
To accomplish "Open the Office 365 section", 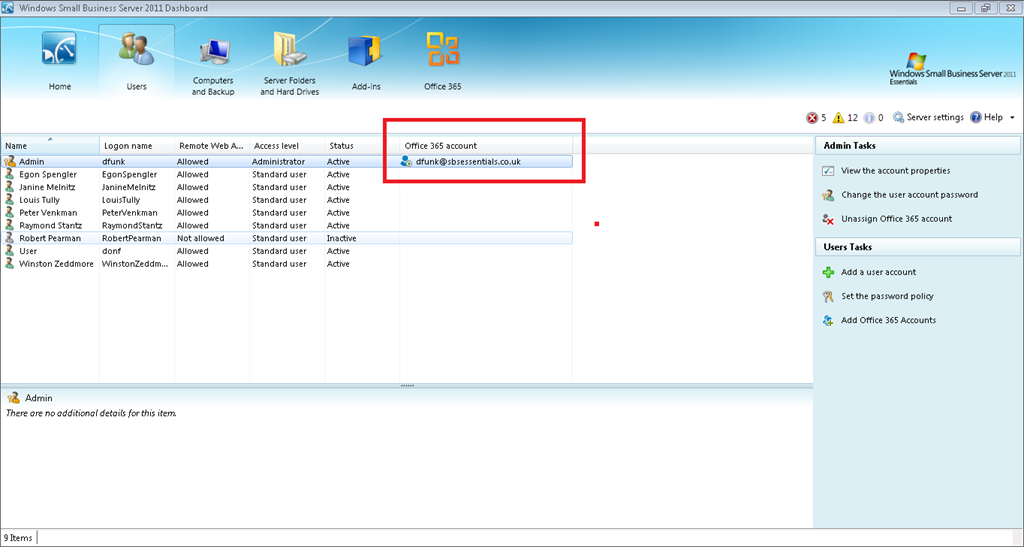I will [442, 62].
